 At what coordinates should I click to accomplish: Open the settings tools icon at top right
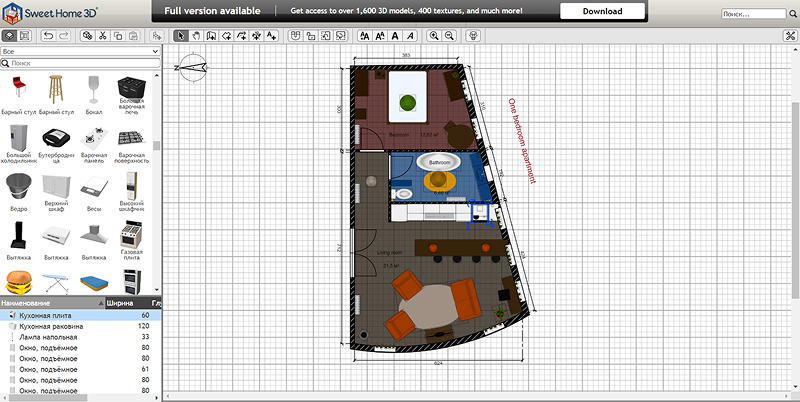[x=789, y=35]
